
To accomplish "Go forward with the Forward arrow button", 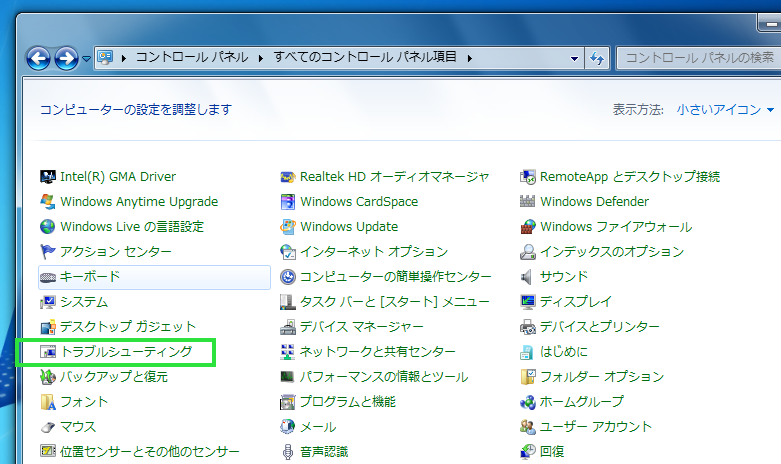I will (66, 58).
